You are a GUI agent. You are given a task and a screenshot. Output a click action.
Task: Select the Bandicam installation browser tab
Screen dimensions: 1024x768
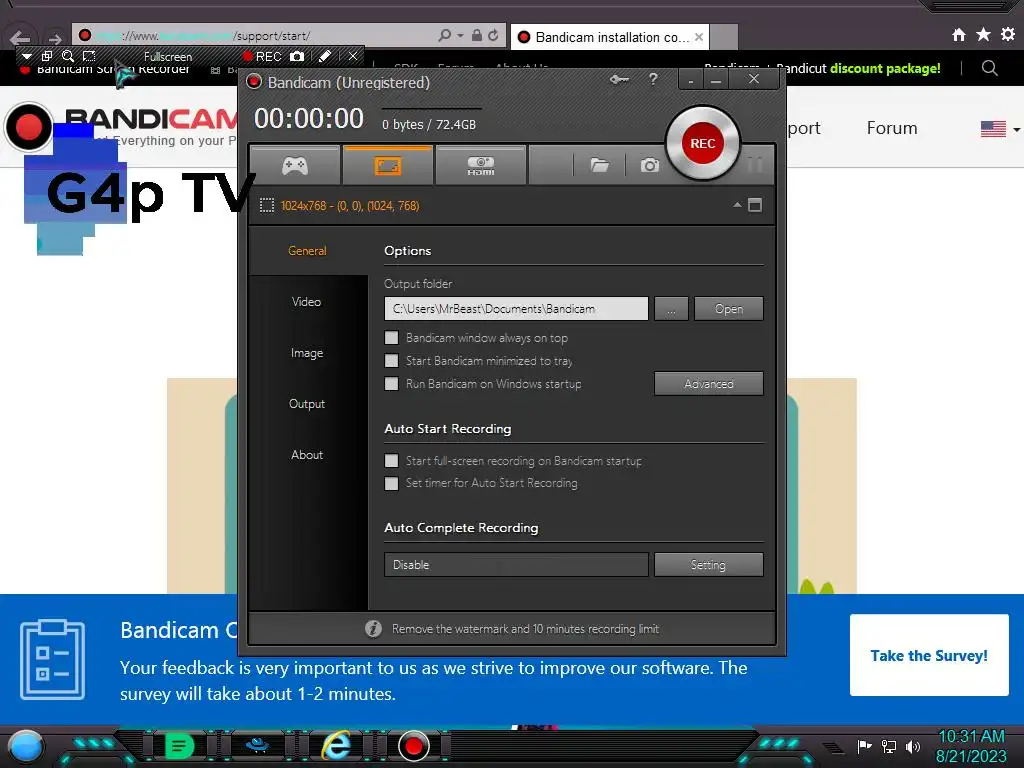[610, 37]
